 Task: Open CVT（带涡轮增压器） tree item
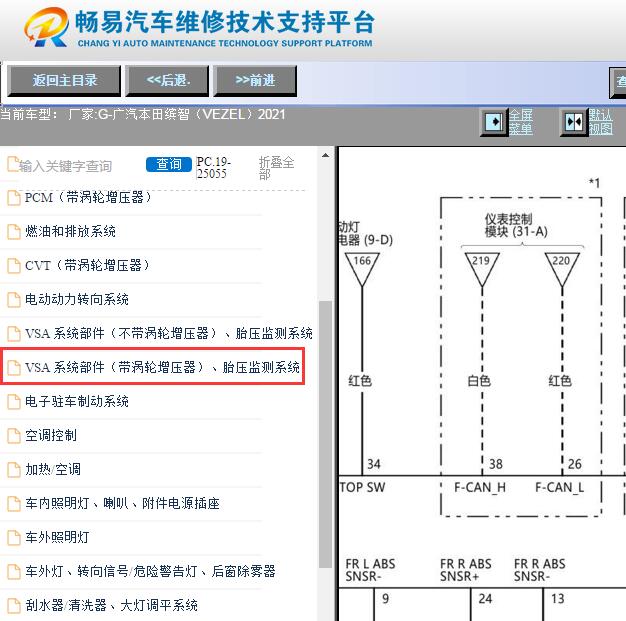87,265
